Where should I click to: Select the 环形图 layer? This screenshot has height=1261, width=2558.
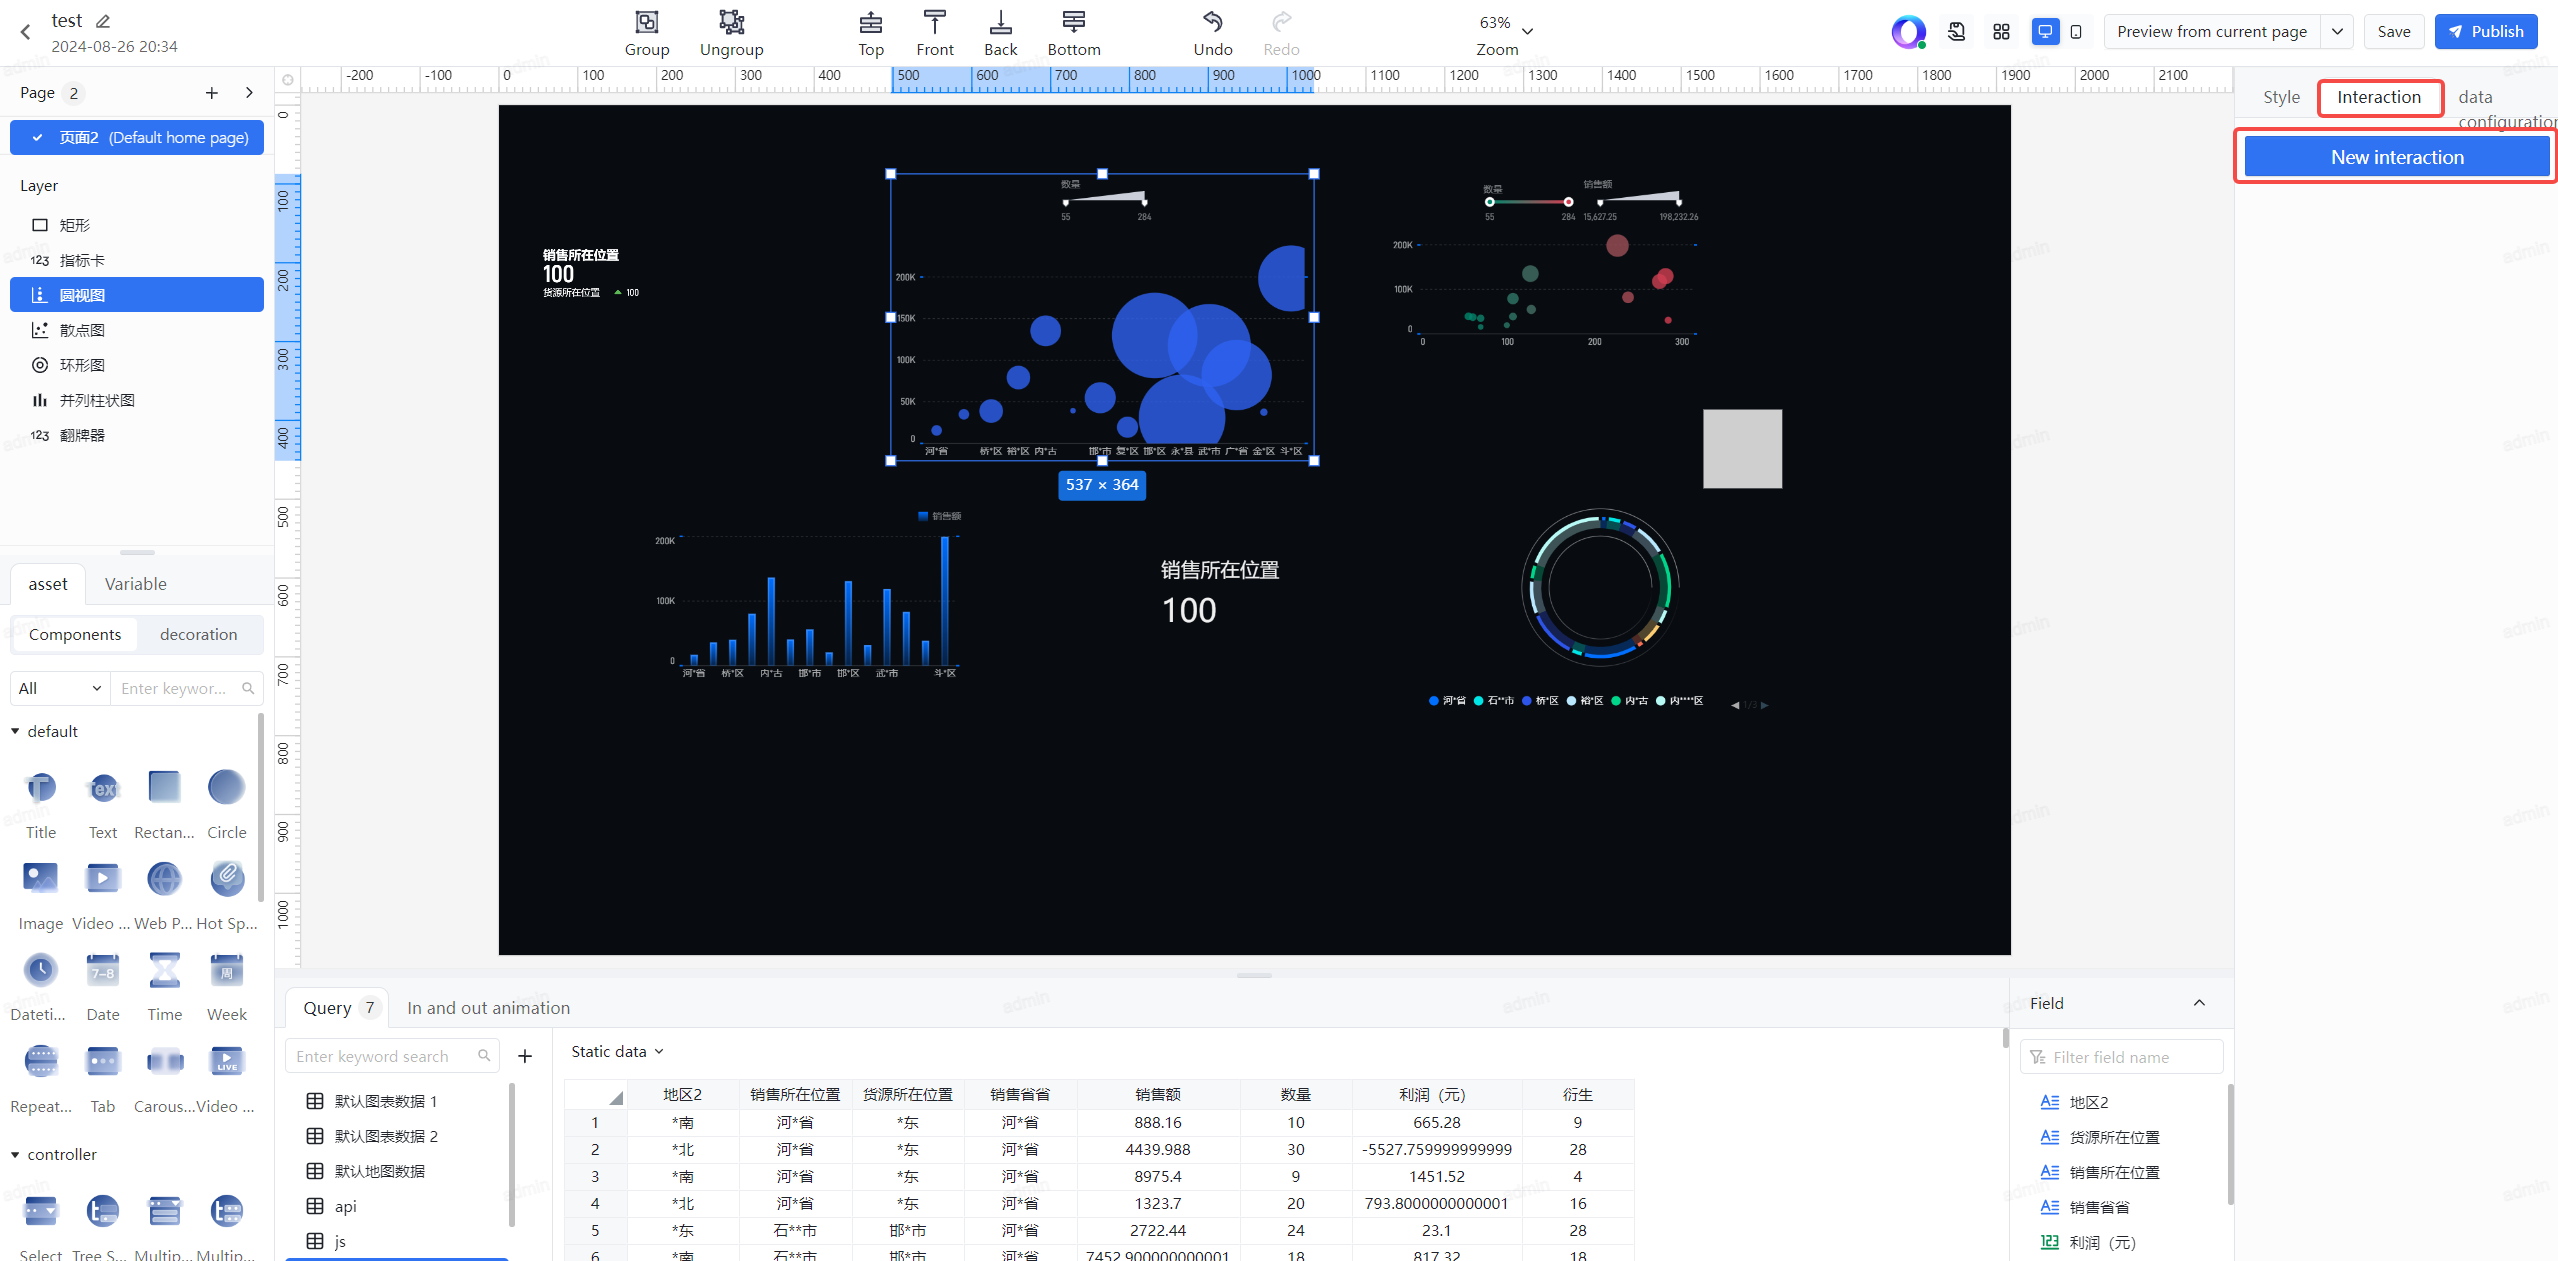(137, 365)
